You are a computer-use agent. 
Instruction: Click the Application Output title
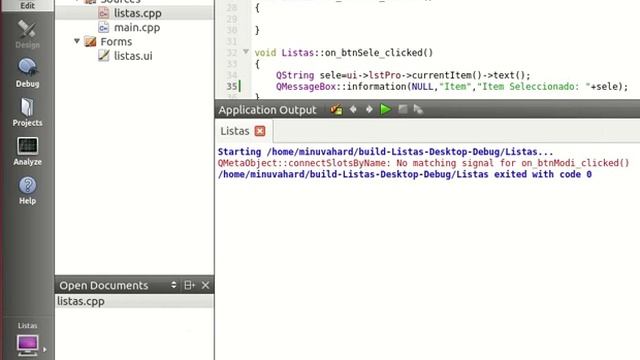pyautogui.click(x=267, y=110)
